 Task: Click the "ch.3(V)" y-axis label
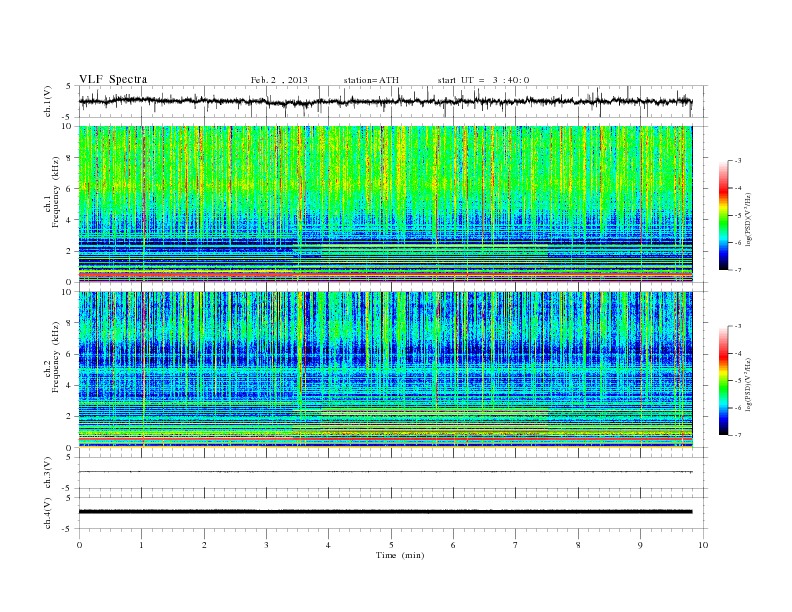click(48, 472)
